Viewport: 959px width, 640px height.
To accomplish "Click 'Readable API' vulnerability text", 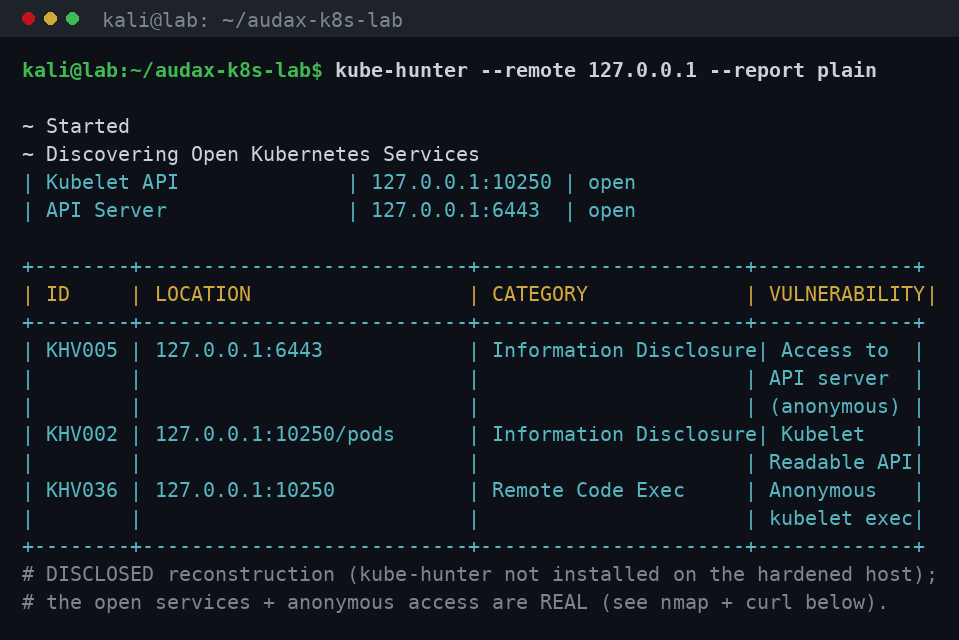I will point(840,463).
